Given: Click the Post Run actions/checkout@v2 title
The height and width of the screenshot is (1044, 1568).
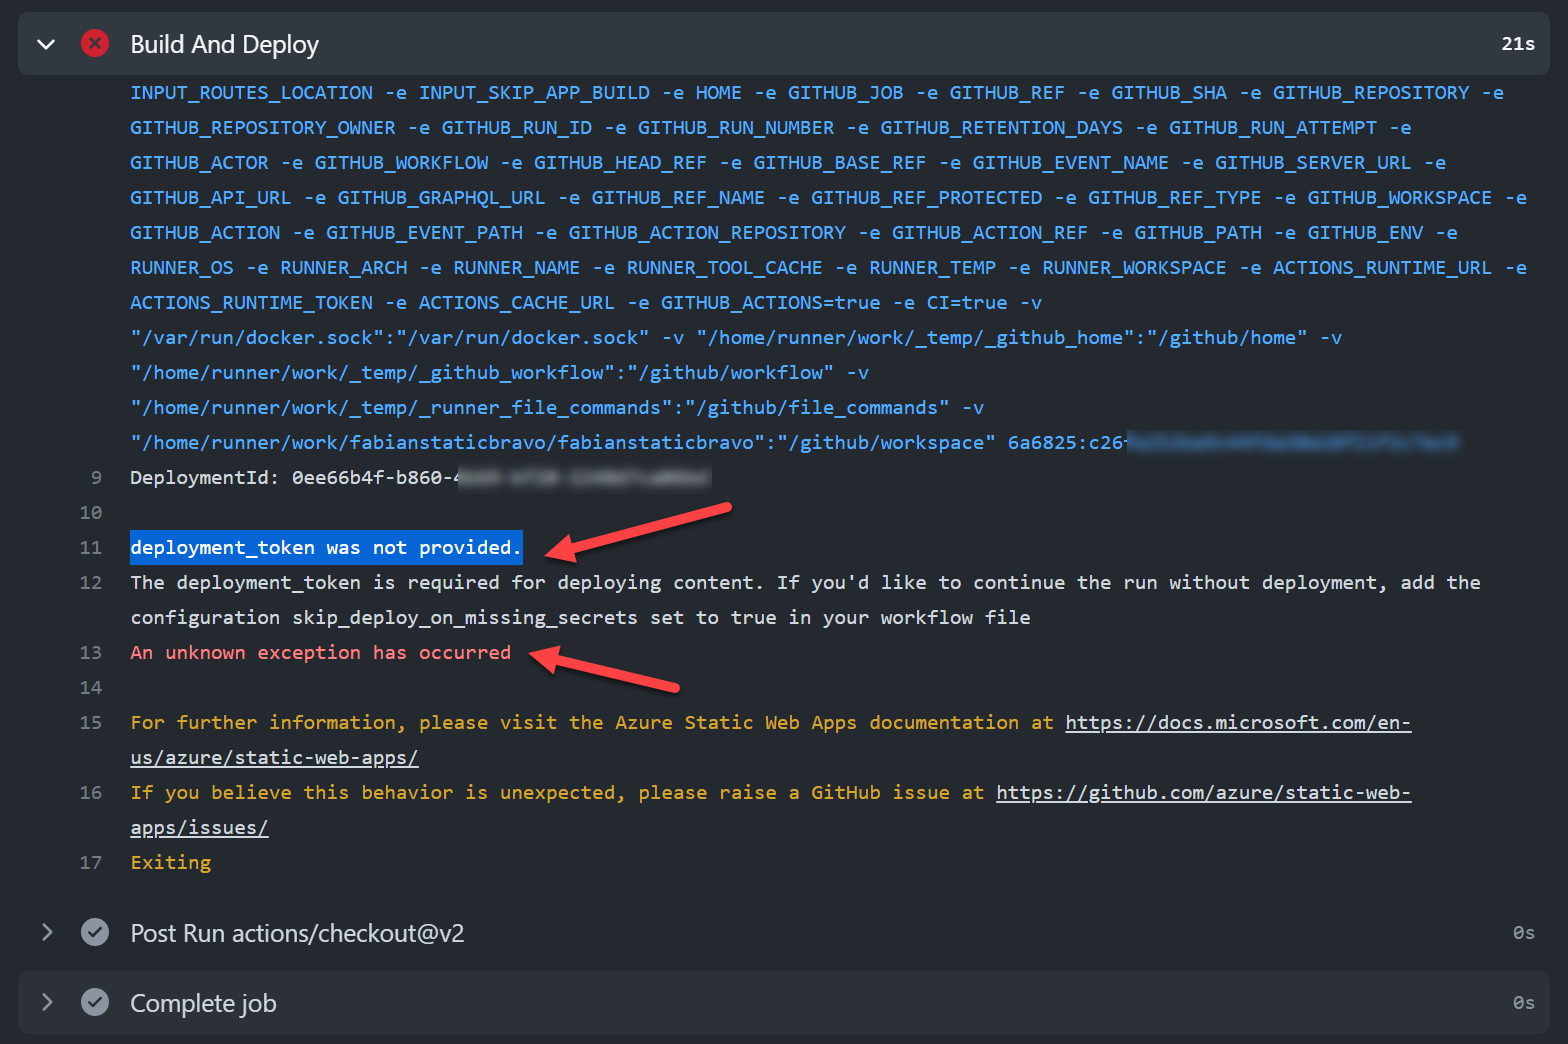Looking at the screenshot, I should tap(297, 933).
